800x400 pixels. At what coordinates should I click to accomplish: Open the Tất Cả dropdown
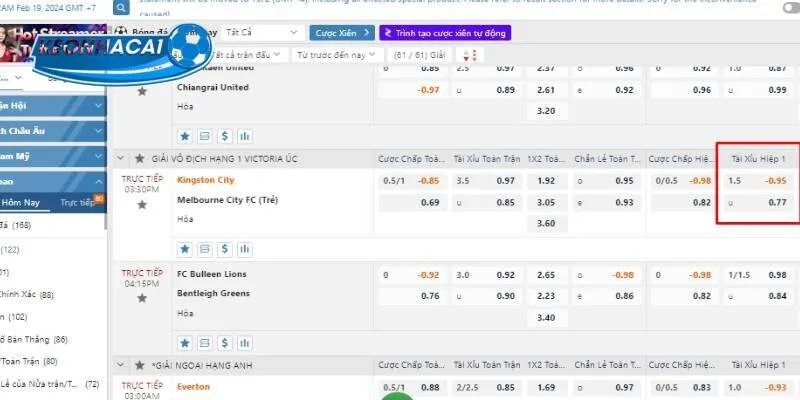click(263, 33)
